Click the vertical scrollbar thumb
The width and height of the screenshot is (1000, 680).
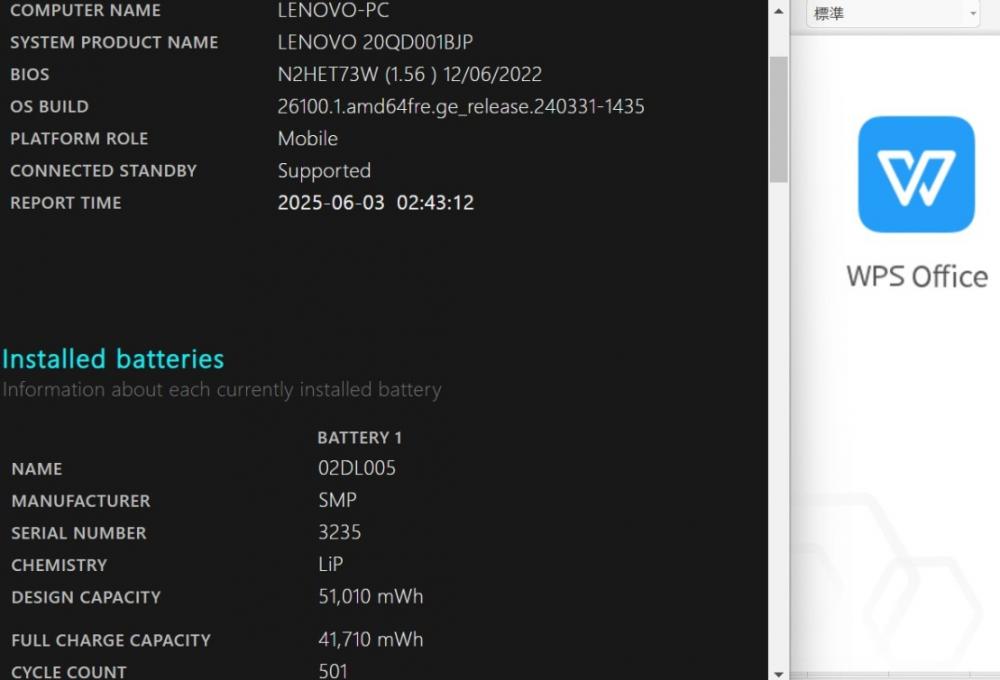779,119
